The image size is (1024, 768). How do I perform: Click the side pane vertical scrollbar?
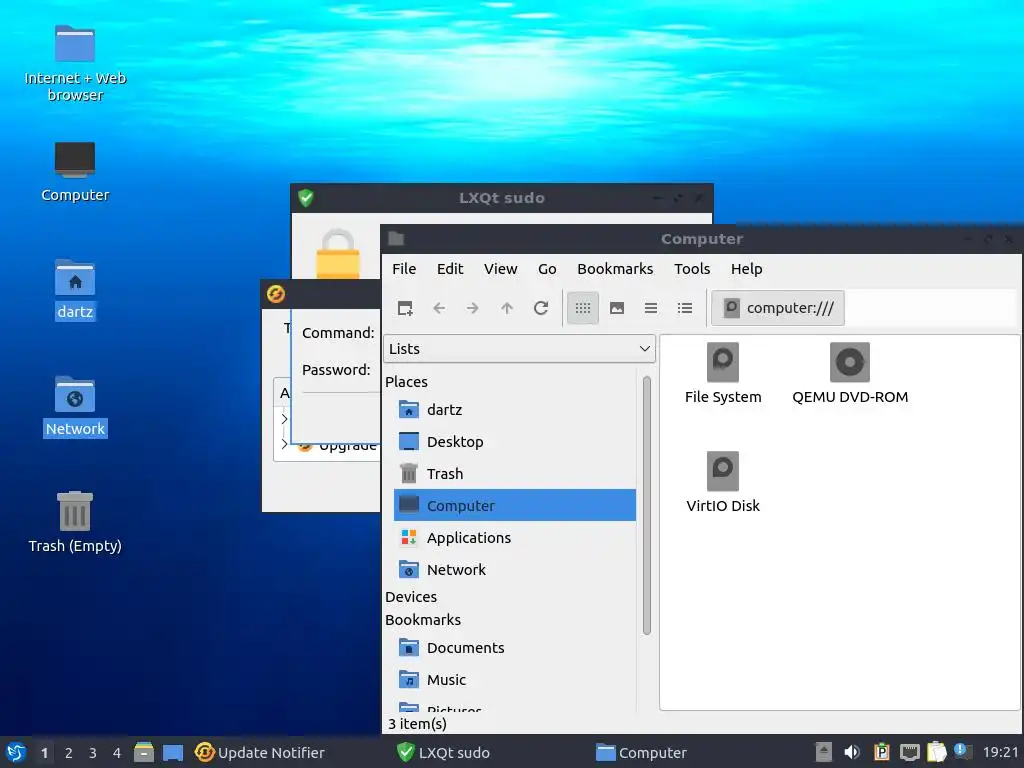click(647, 505)
